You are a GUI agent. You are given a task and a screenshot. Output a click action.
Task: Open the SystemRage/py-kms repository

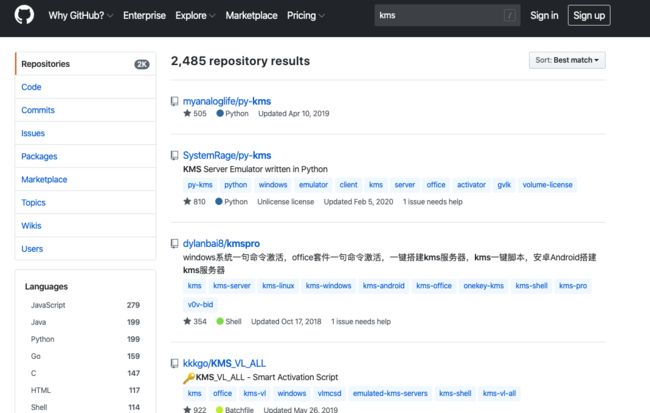pyautogui.click(x=227, y=155)
